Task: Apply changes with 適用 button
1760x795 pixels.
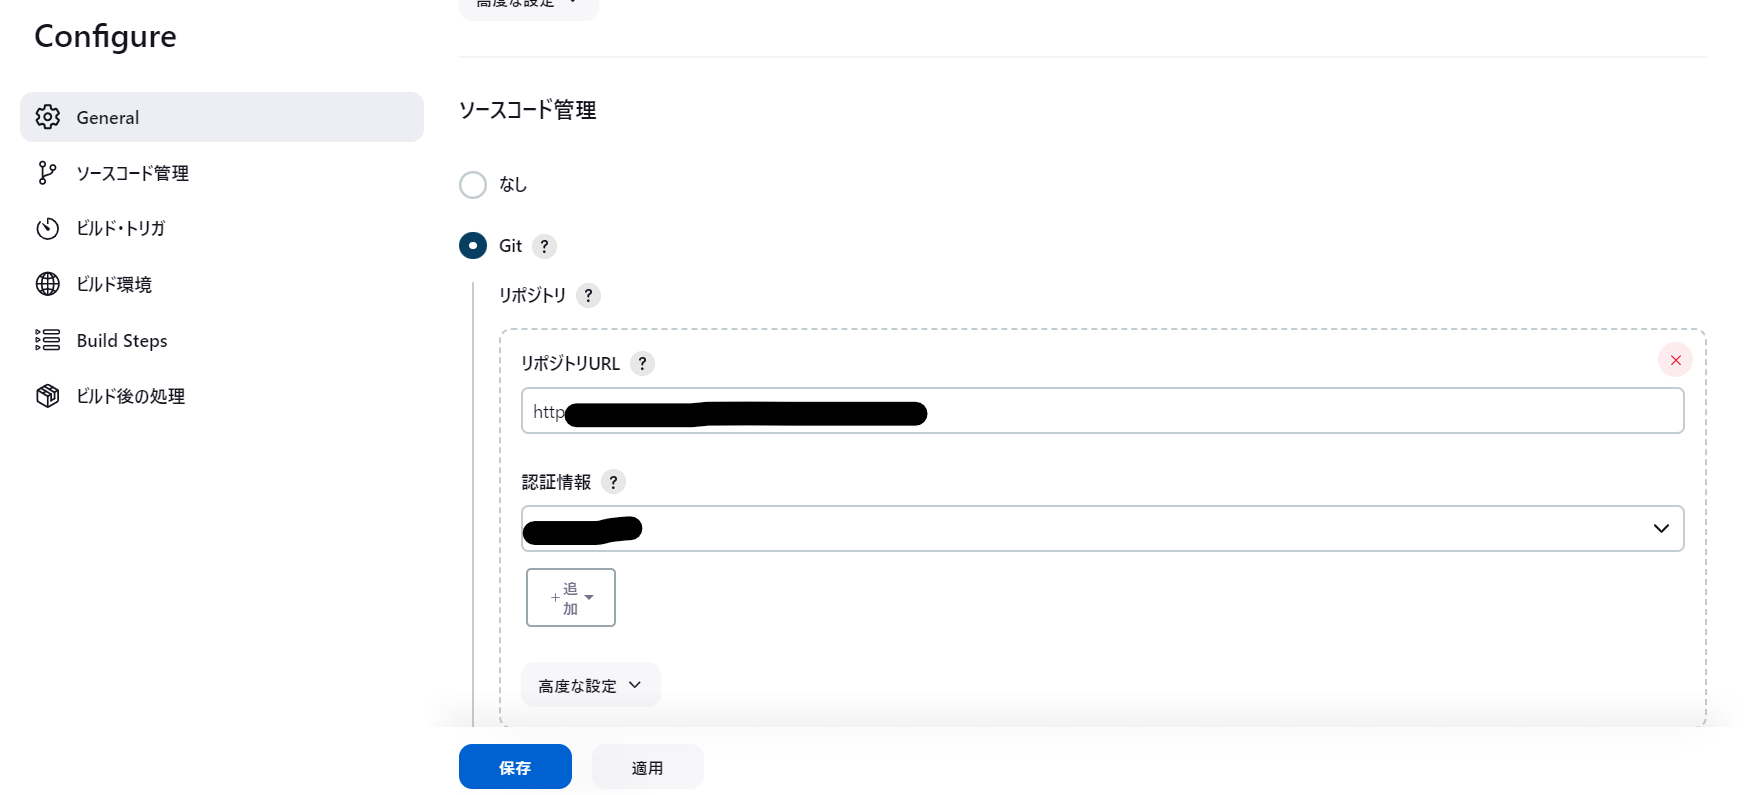Action: pyautogui.click(x=647, y=767)
